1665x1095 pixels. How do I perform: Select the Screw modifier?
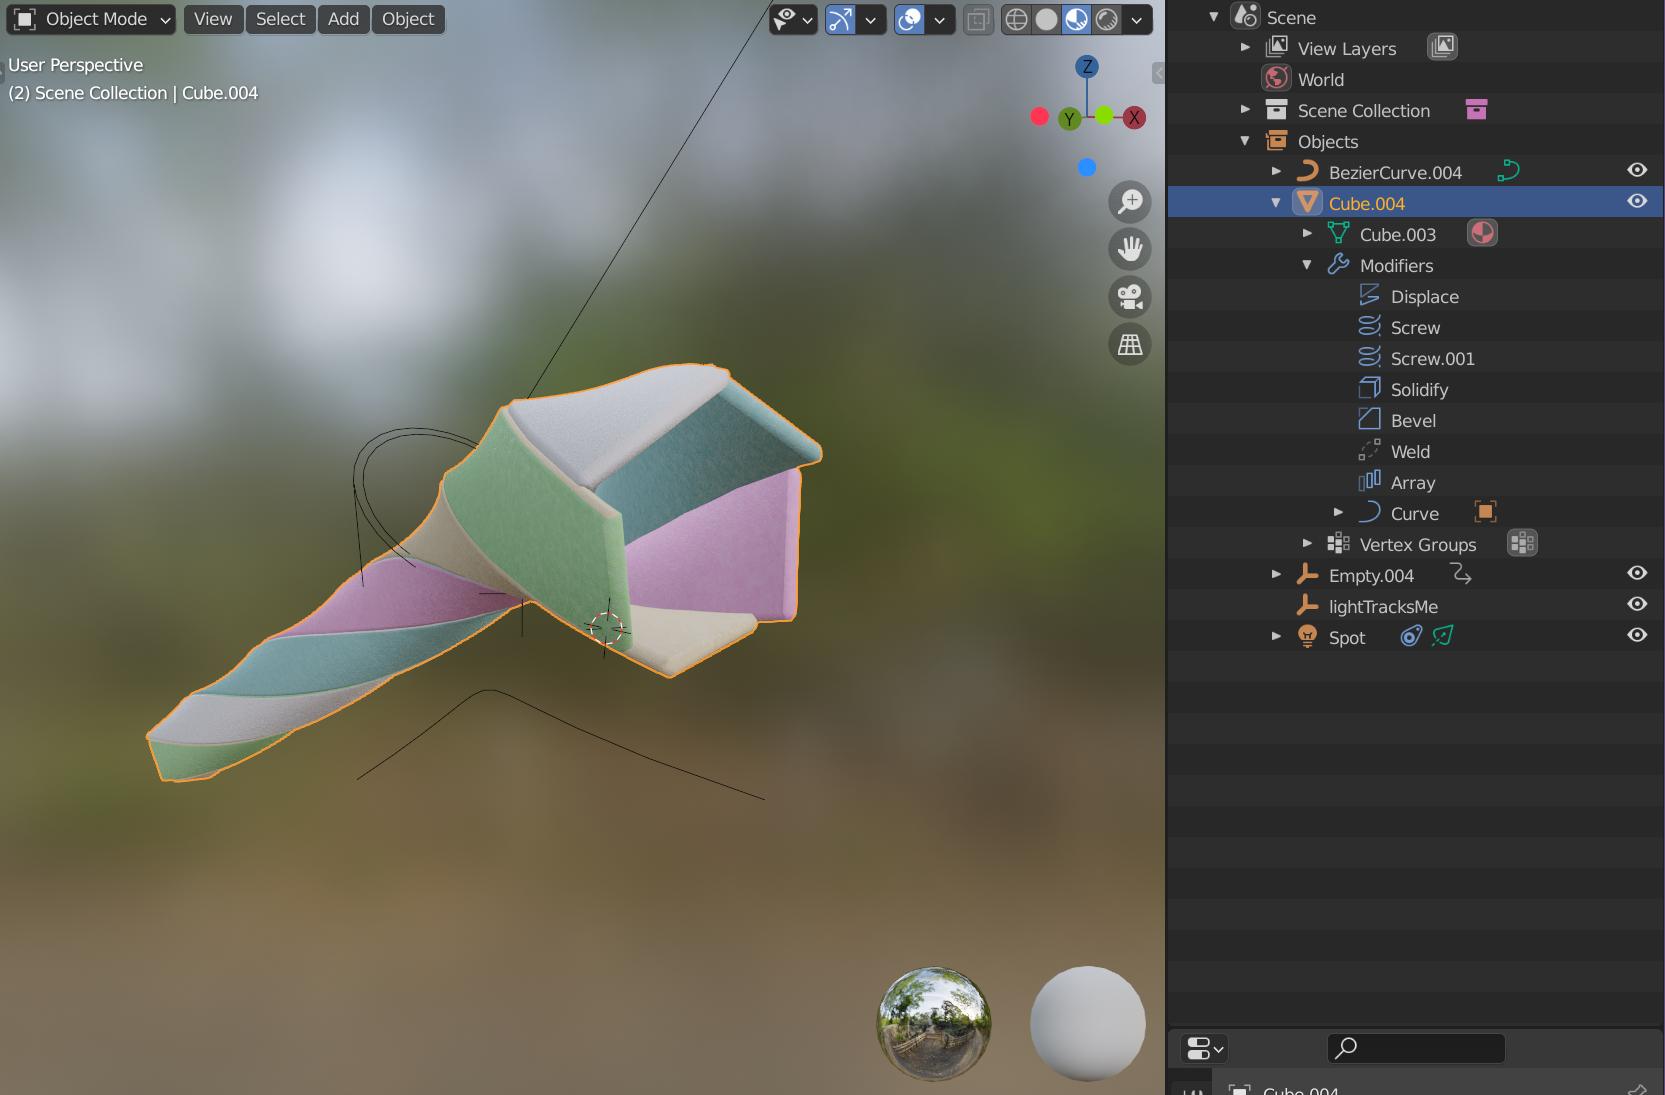pyautogui.click(x=1415, y=327)
